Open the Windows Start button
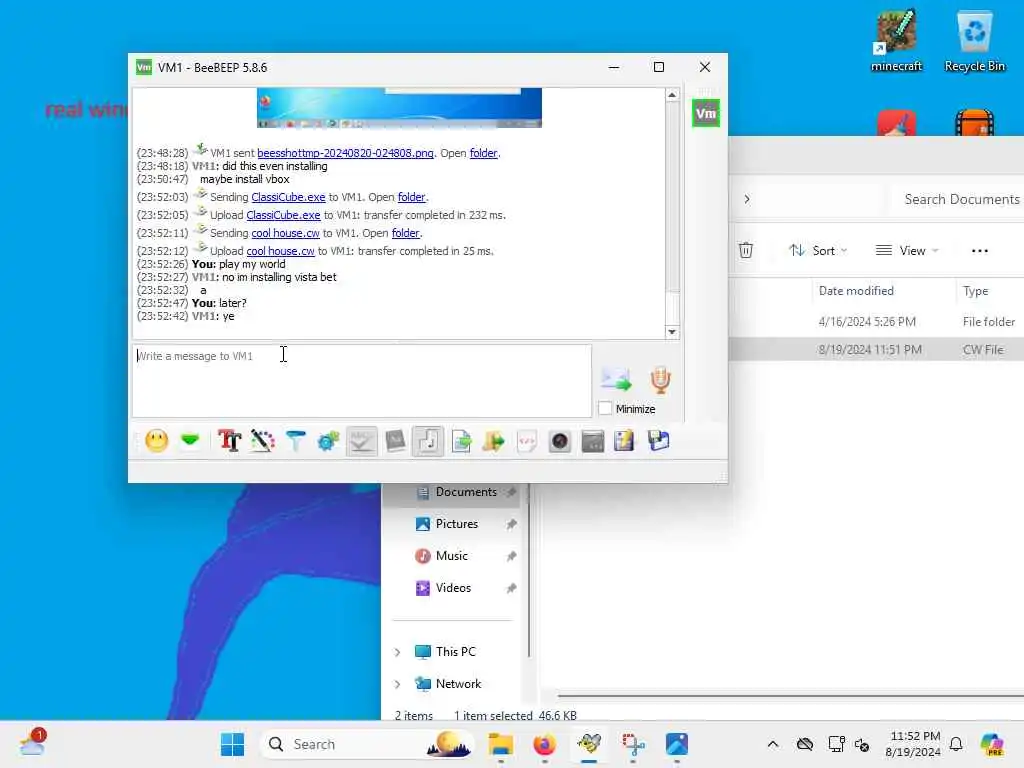Viewport: 1024px width, 768px height. click(232, 744)
